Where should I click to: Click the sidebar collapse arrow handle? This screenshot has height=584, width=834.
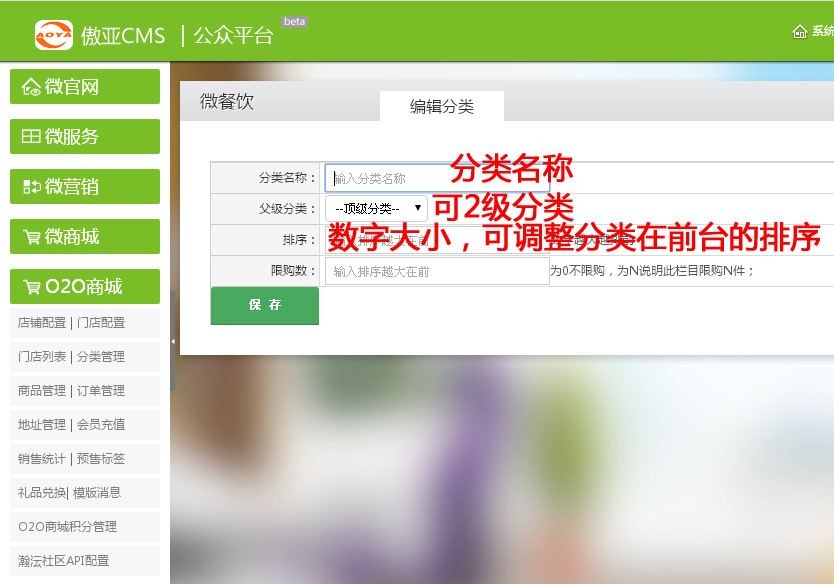173,341
